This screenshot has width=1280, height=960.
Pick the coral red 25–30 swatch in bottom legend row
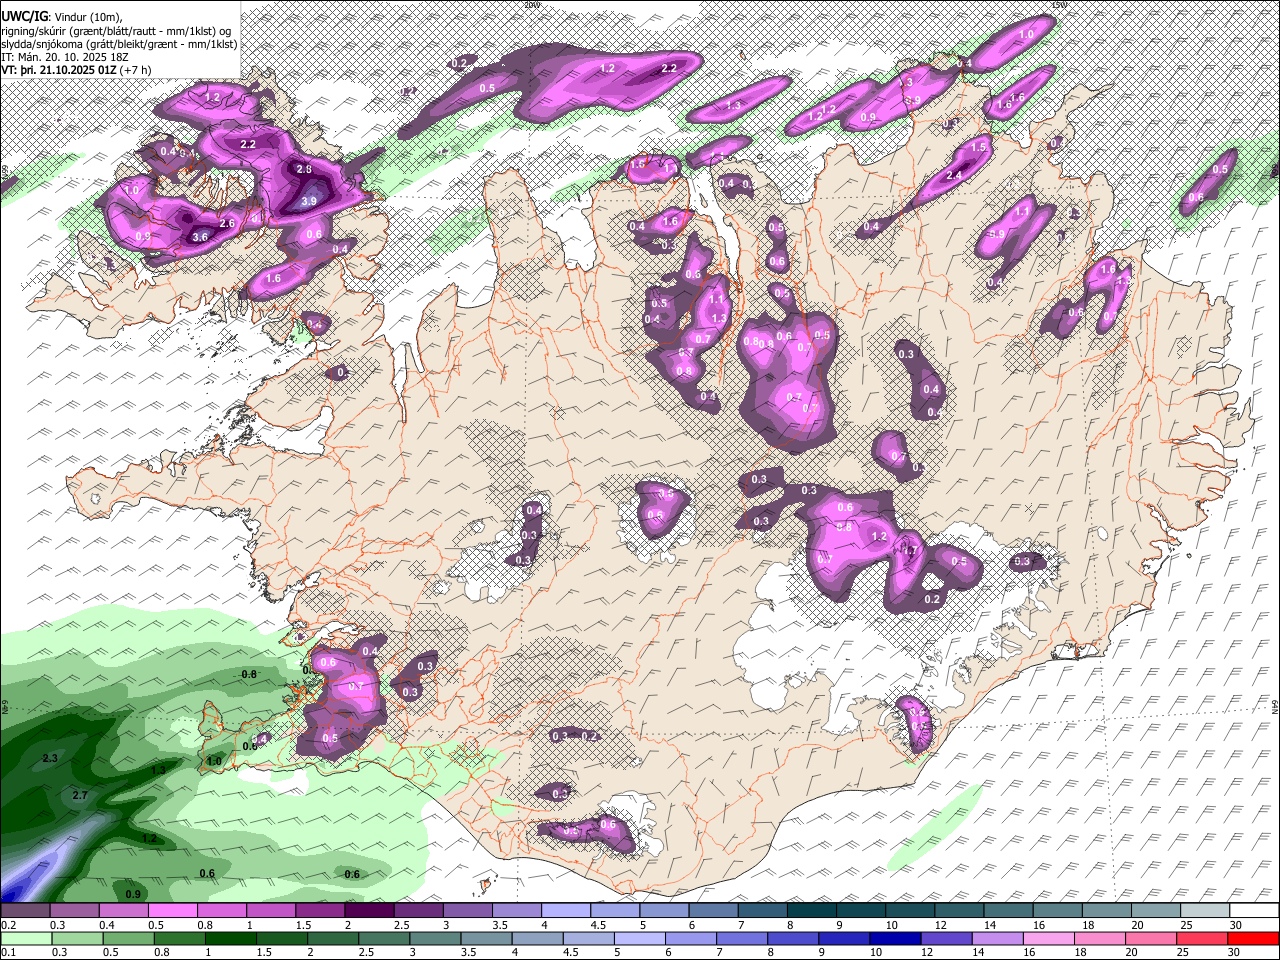point(1202,938)
